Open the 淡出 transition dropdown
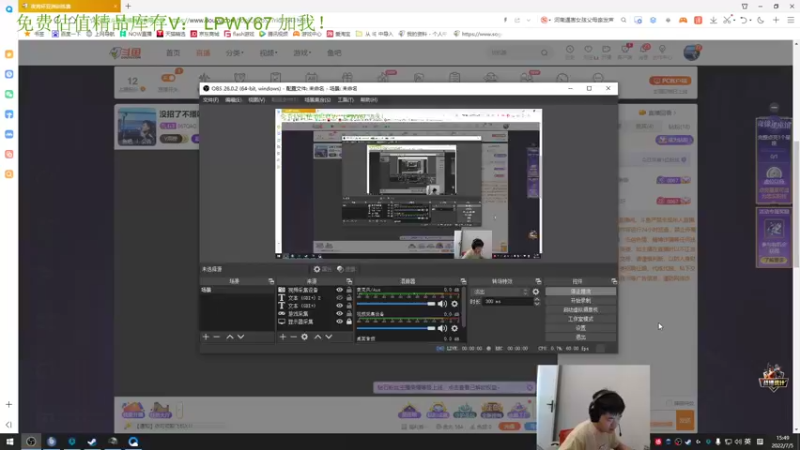Screen dimensions: 800x450 500,292
